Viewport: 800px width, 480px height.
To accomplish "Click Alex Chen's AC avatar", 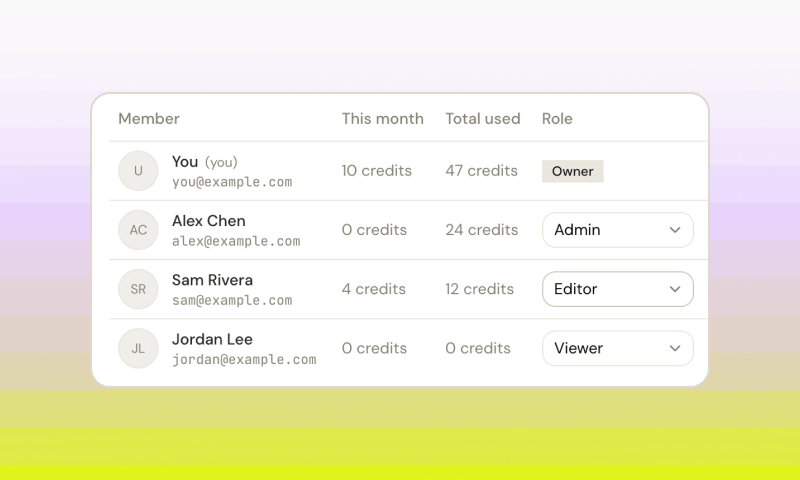I will pyautogui.click(x=138, y=230).
